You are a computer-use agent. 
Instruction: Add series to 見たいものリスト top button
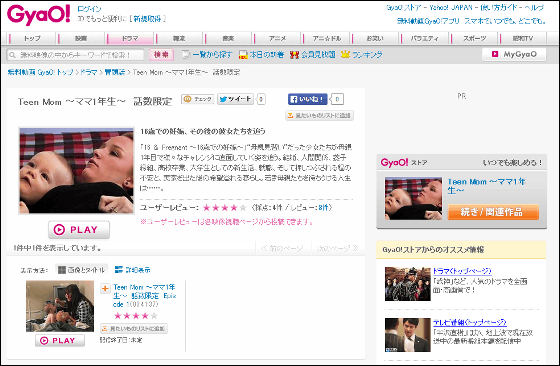tap(319, 115)
